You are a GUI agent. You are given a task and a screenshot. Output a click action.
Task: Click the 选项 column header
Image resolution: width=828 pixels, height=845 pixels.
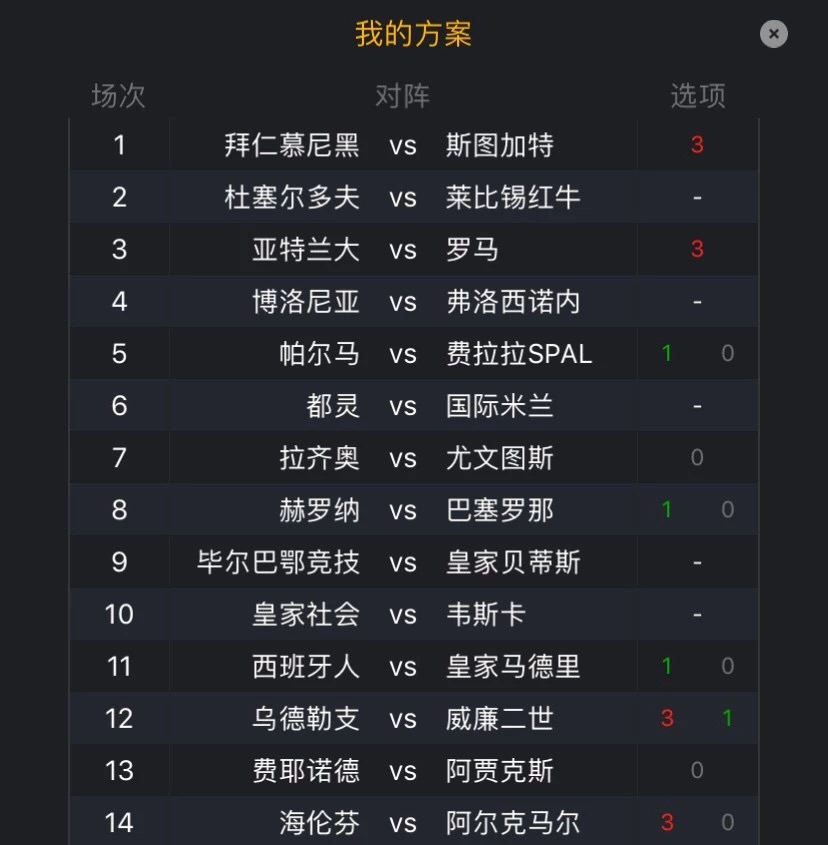(697, 96)
